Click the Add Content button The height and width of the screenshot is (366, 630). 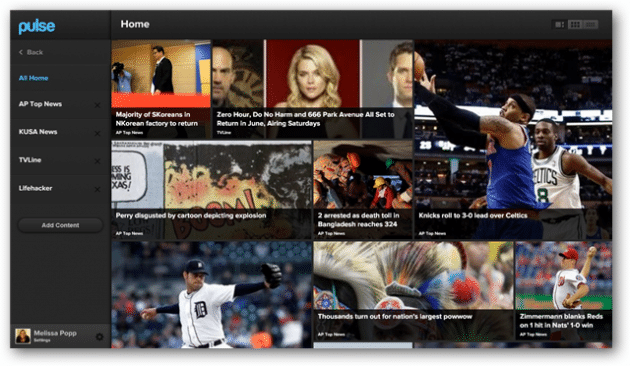[60, 225]
